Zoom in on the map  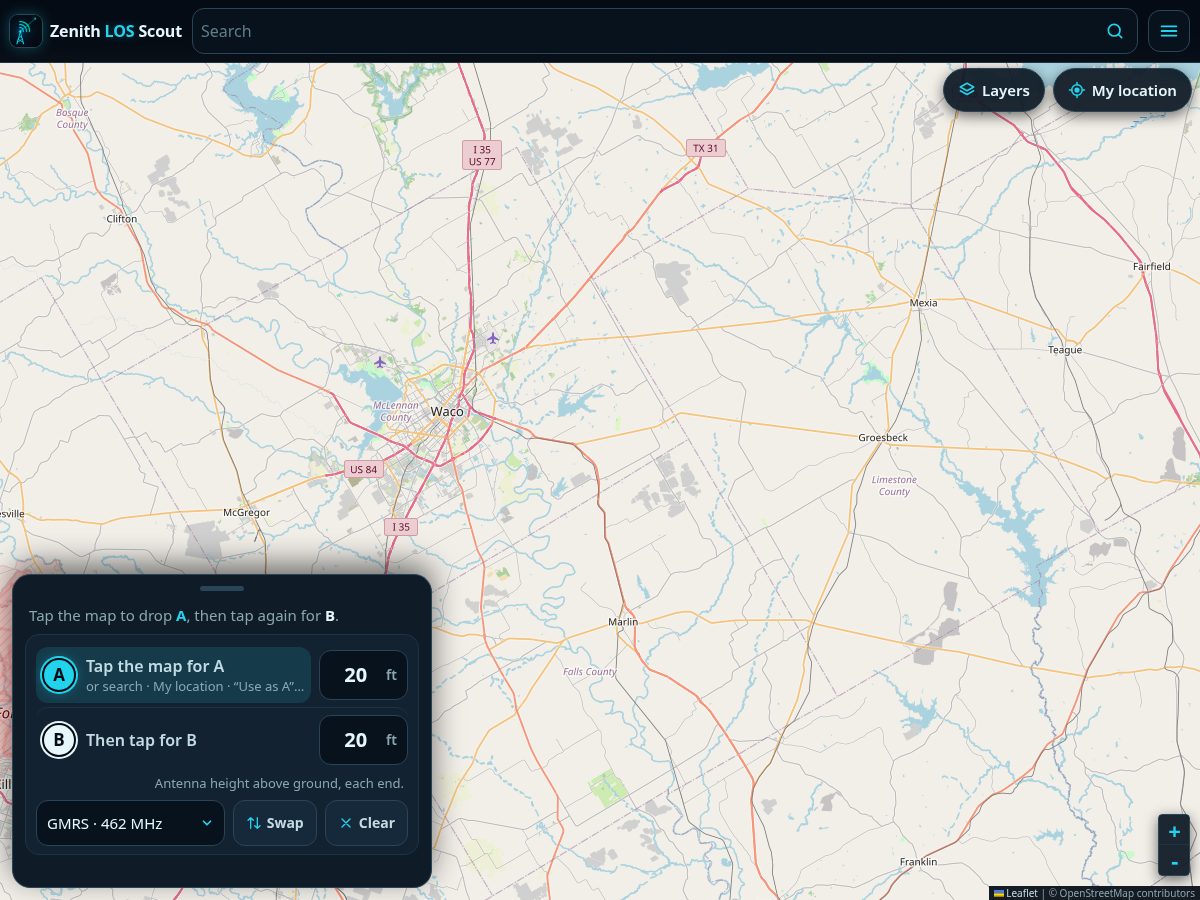[x=1174, y=832]
